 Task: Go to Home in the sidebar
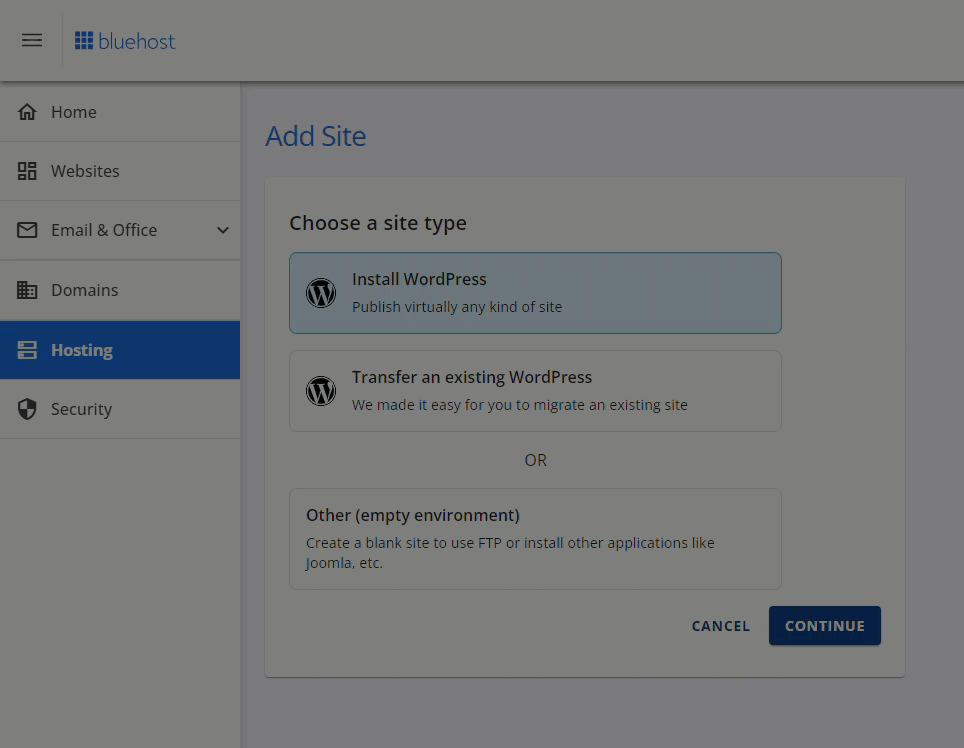tap(120, 112)
